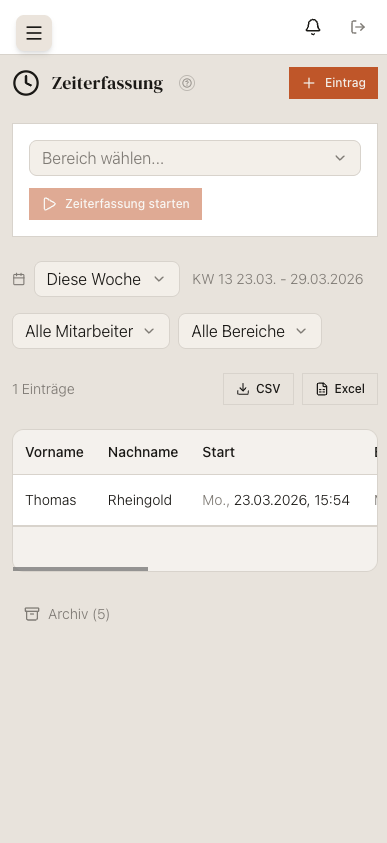Open the help question-mark icon

point(187,83)
